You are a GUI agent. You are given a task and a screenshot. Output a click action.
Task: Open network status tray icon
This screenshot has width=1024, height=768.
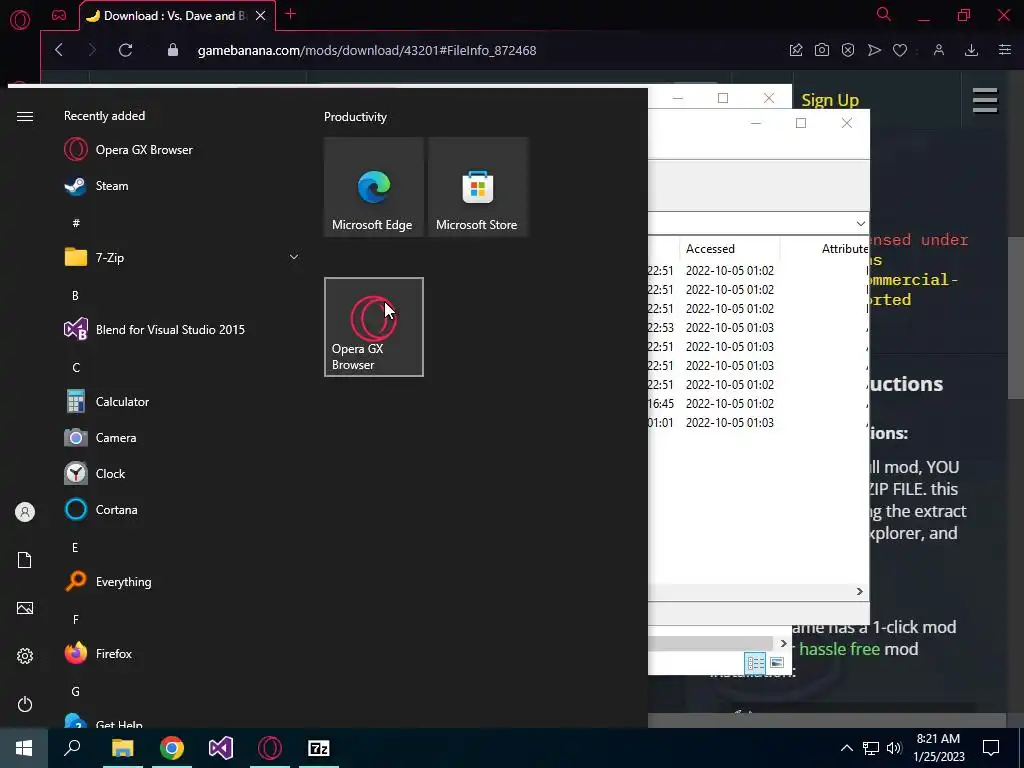(x=871, y=748)
